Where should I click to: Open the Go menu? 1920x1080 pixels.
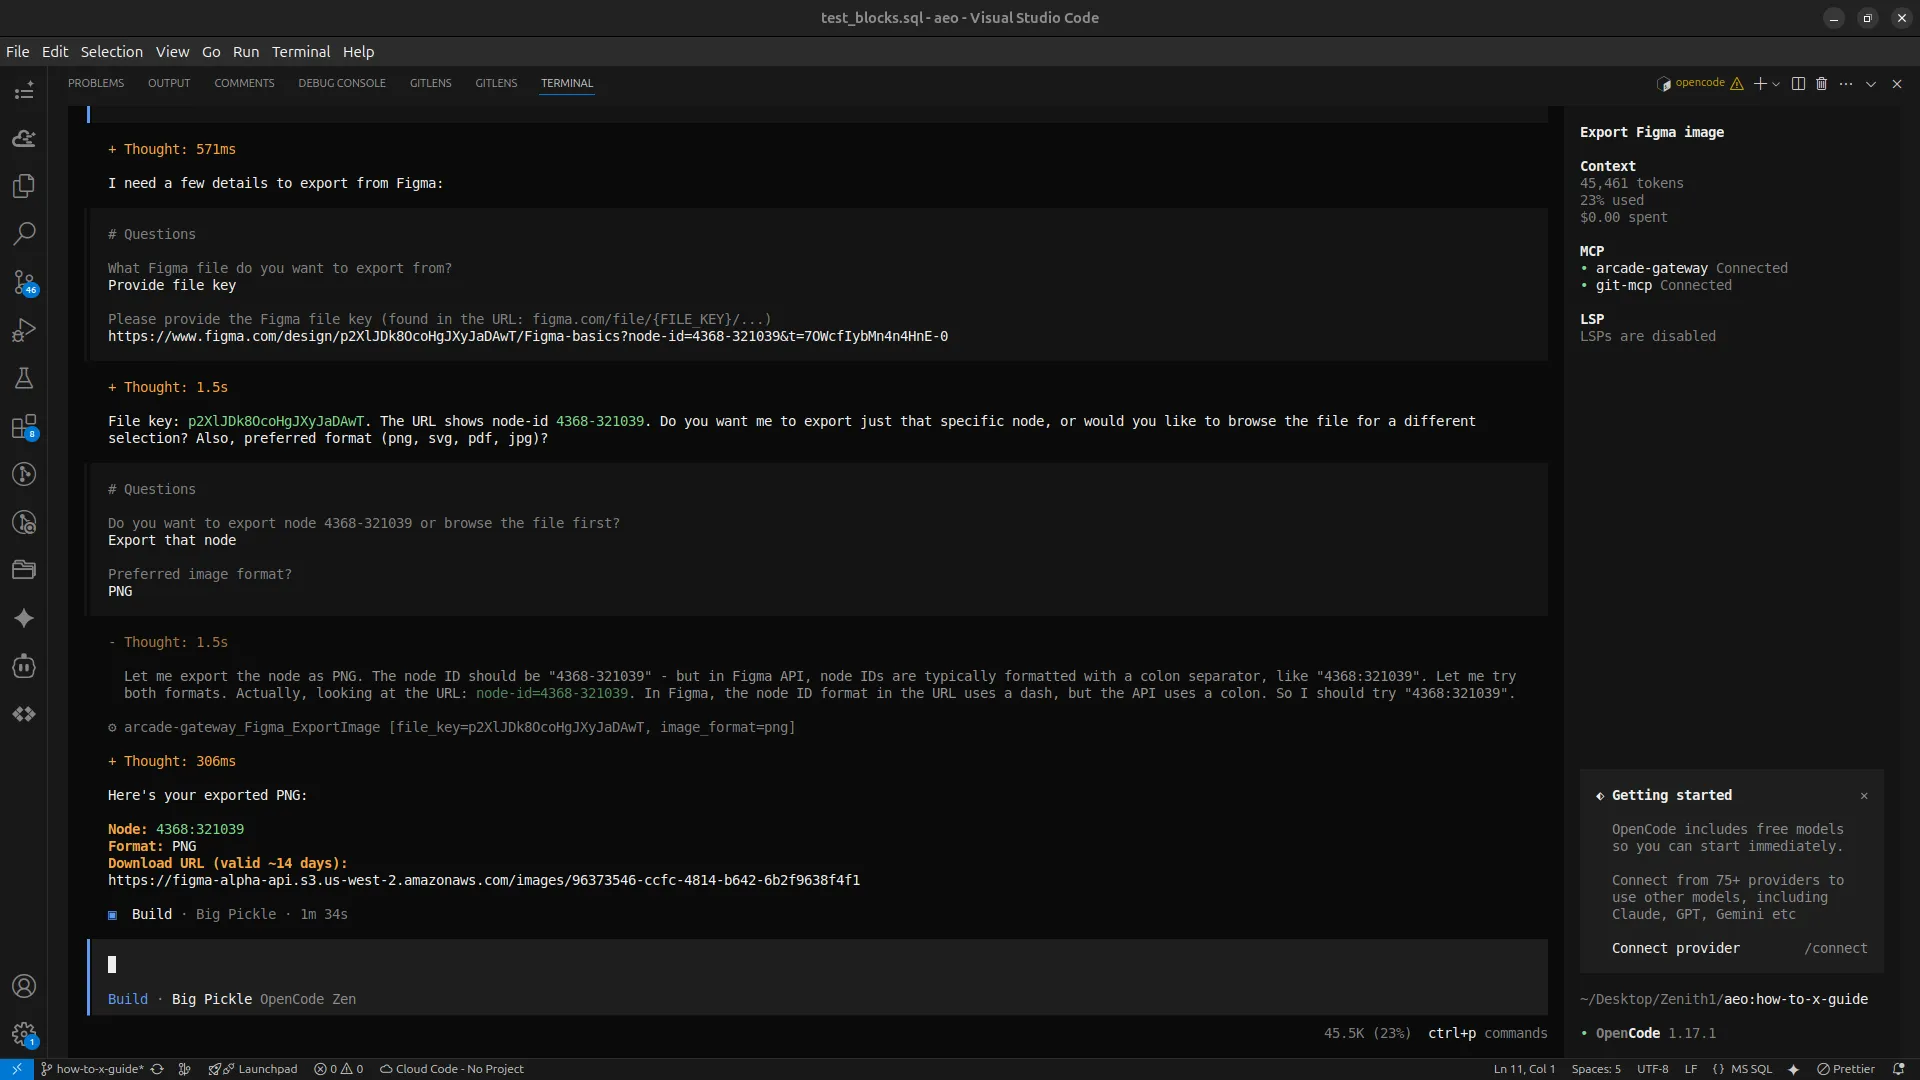(211, 52)
